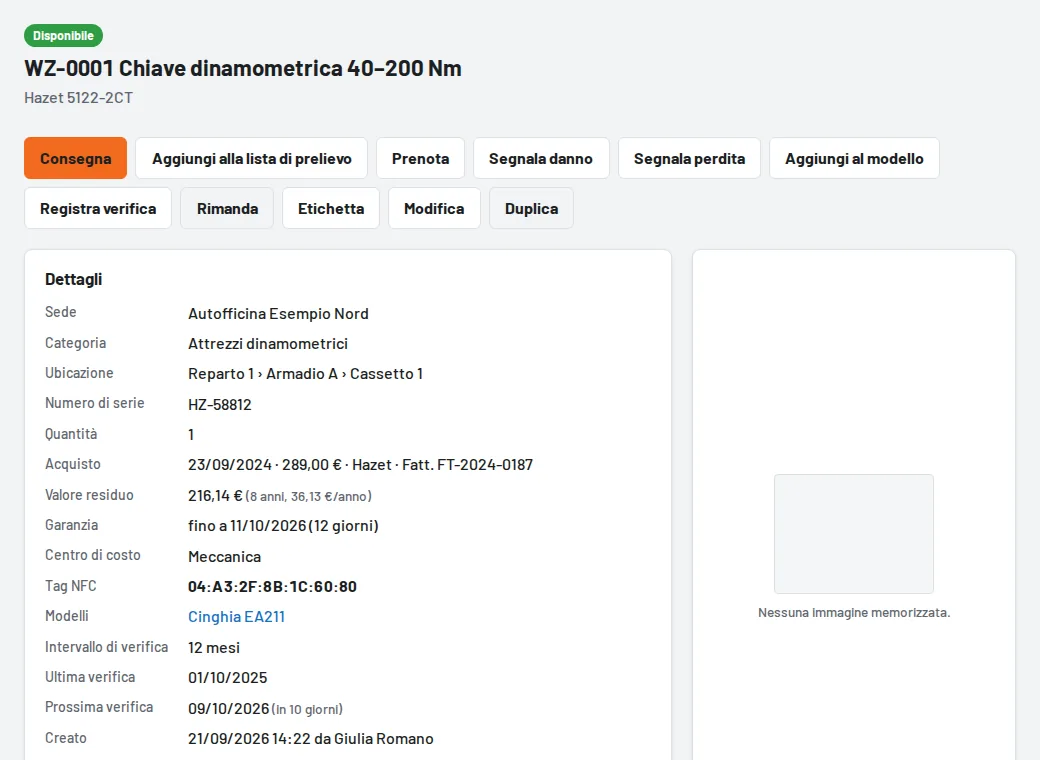Image resolution: width=1040 pixels, height=760 pixels.
Task: Click the interval value 12 mesi
Action: tap(214, 647)
